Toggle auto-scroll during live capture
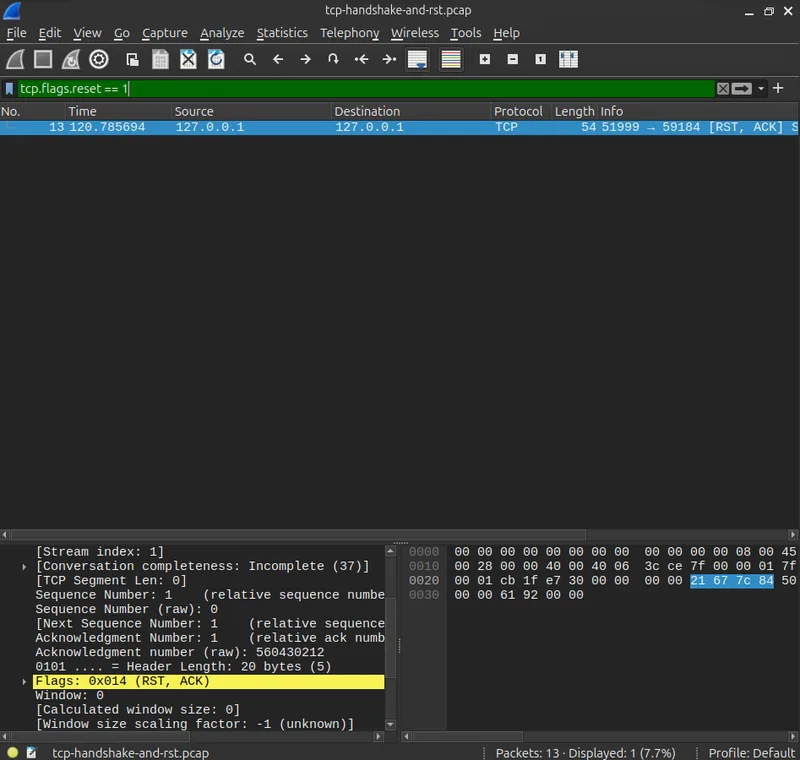 click(x=417, y=59)
